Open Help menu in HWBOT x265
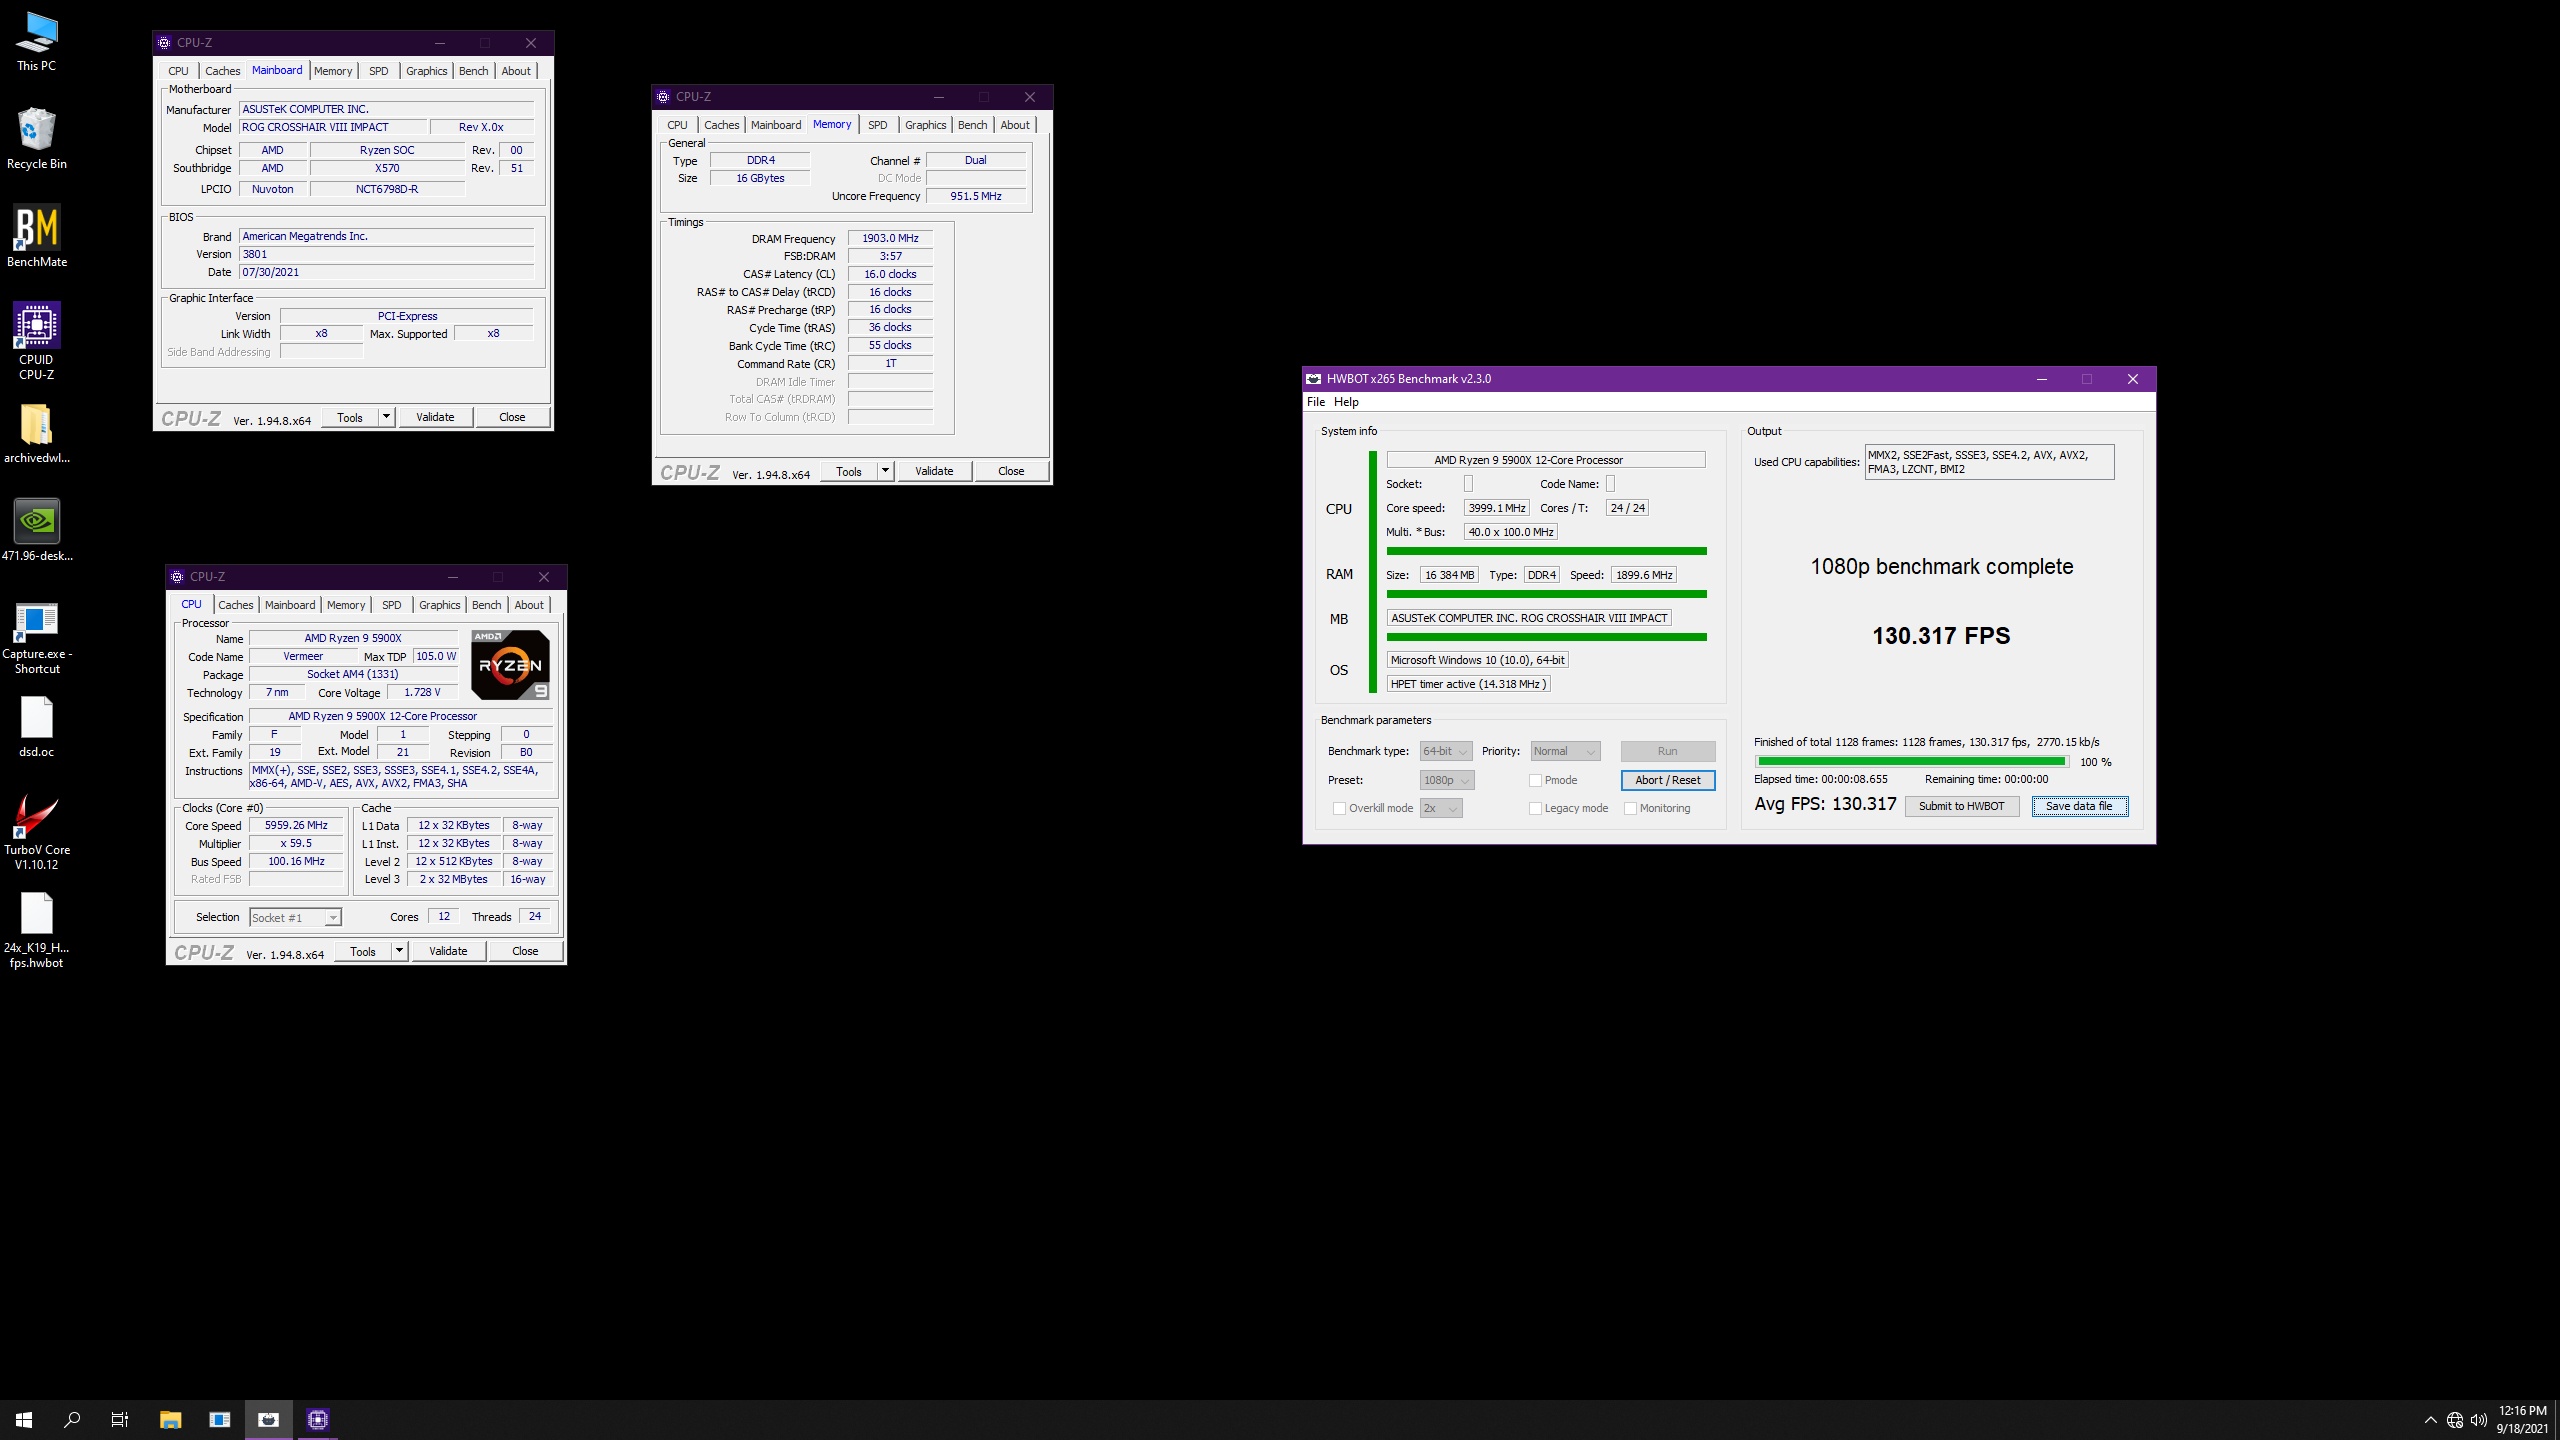 [1346, 402]
